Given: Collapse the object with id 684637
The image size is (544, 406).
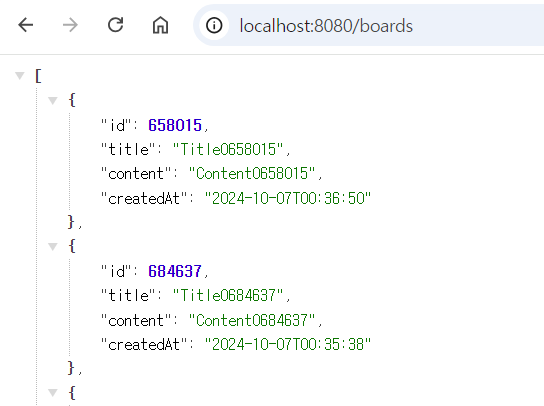Looking at the screenshot, I should coord(53,247).
